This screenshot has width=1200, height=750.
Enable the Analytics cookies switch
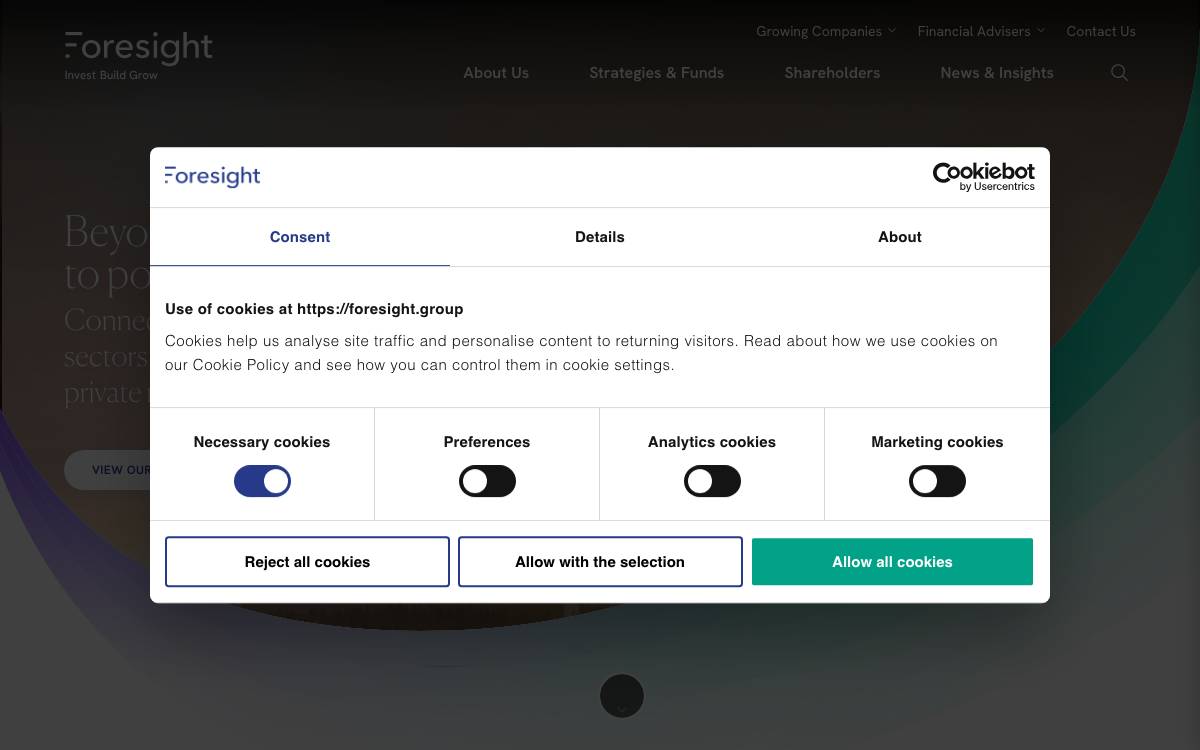coord(712,481)
